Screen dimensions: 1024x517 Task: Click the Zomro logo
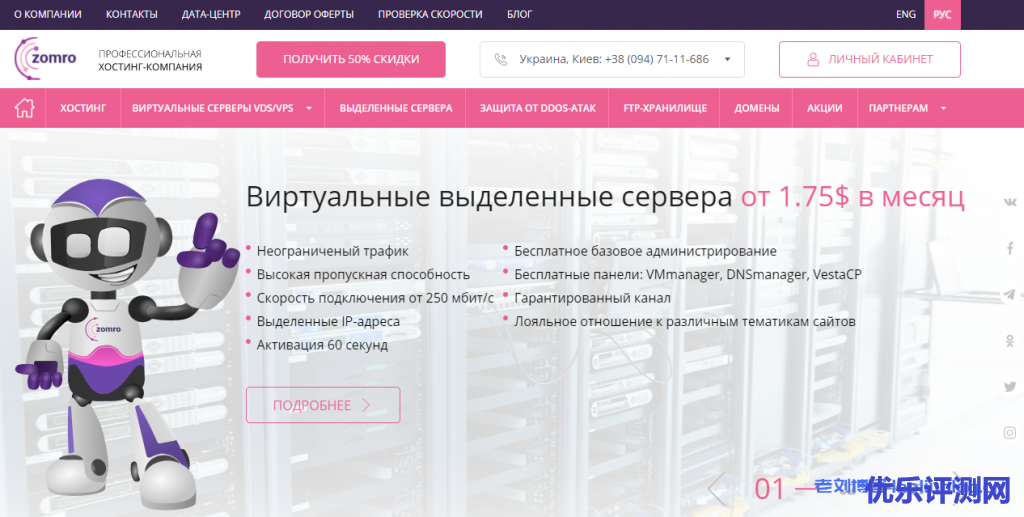coord(45,59)
